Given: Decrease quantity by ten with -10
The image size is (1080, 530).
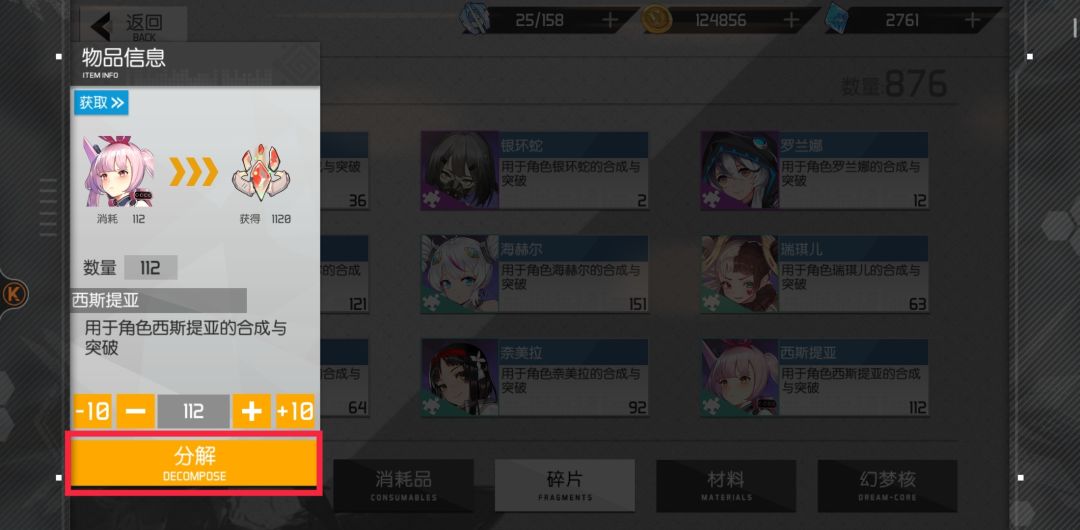Looking at the screenshot, I should pyautogui.click(x=92, y=411).
